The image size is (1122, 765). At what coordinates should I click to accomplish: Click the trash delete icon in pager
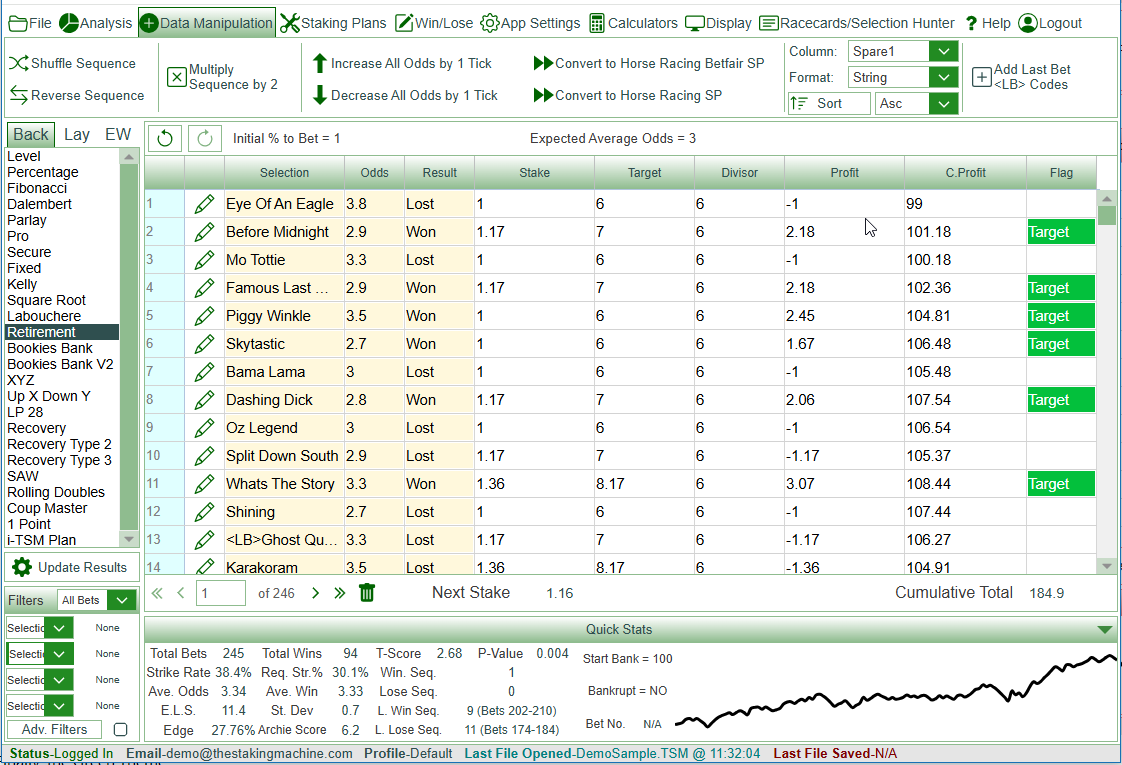click(367, 593)
